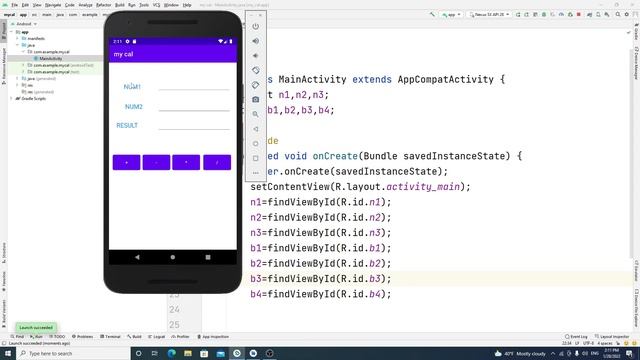Image resolution: width=640 pixels, height=360 pixels.
Task: Tap the recents square on the phone navigation bar
Action: (x=208, y=257)
